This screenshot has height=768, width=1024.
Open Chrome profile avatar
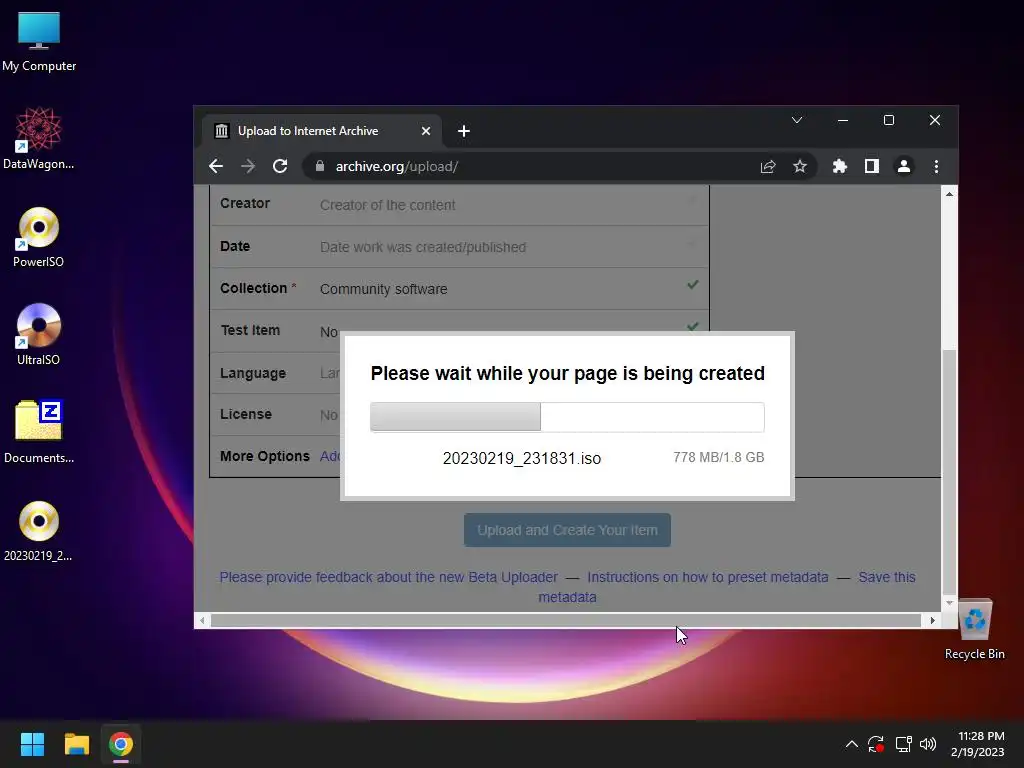coord(904,167)
